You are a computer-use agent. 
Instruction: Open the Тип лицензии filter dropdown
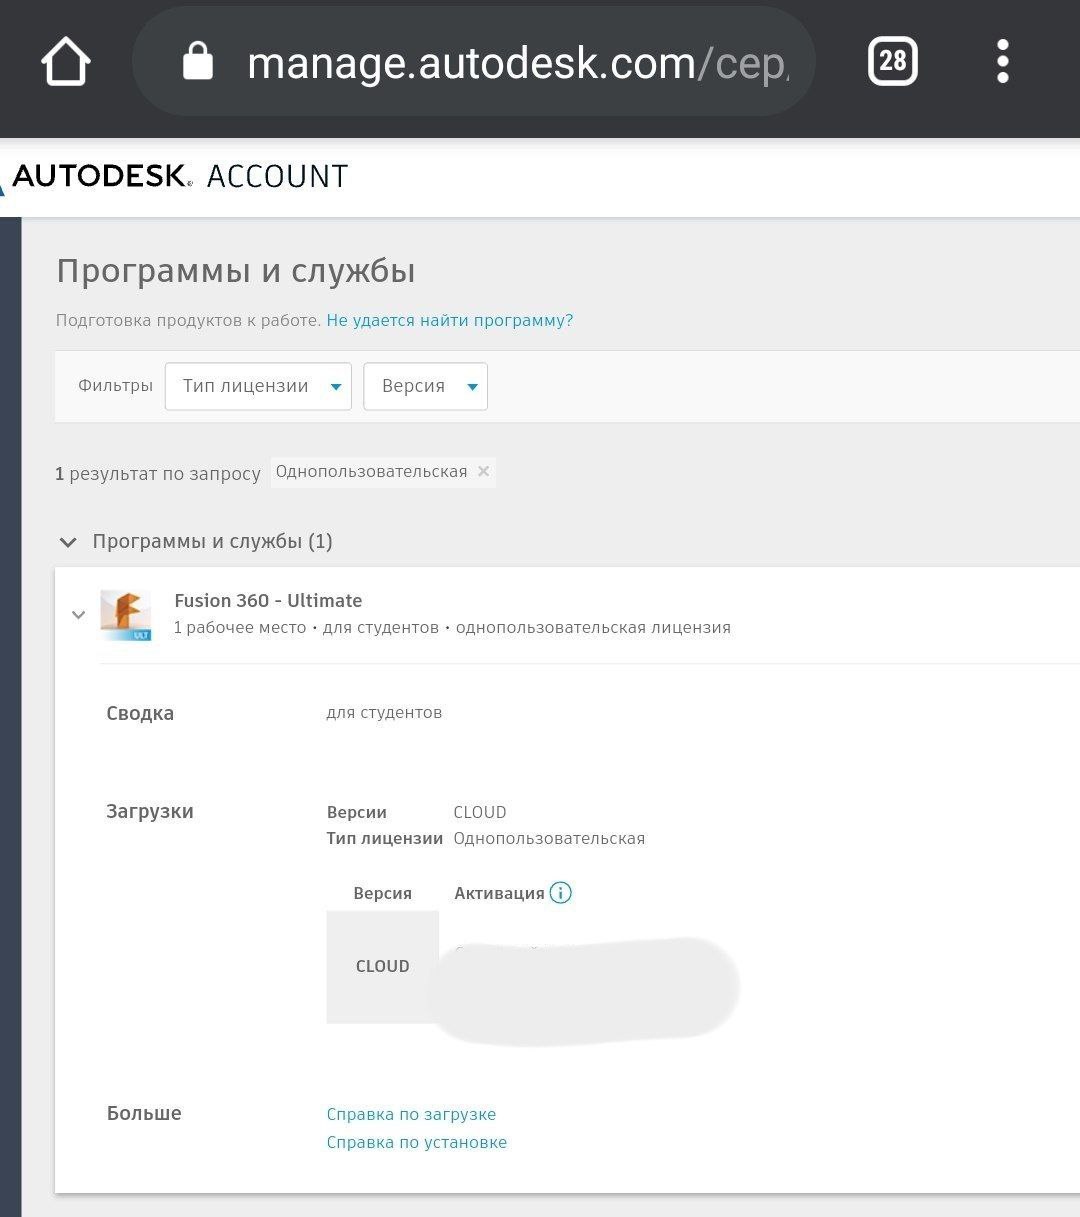pos(258,386)
